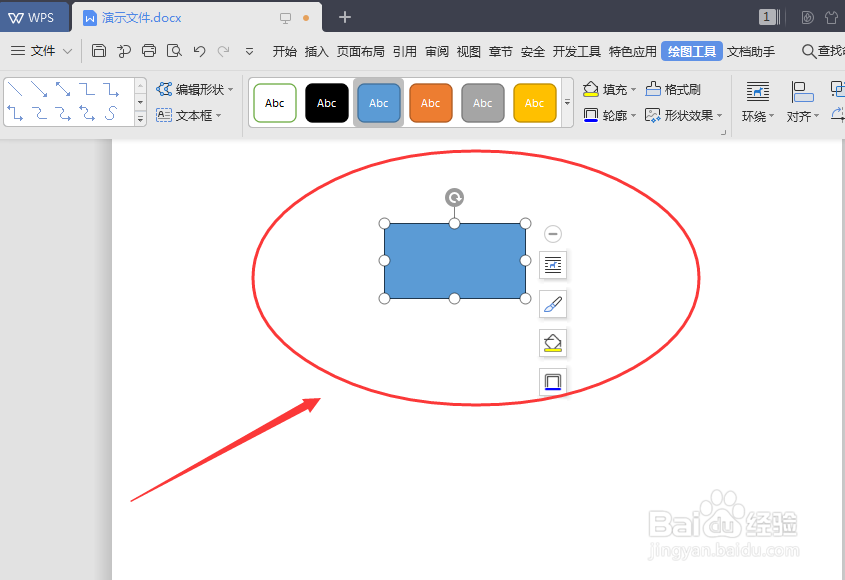Click floating style brush icon
Viewport: 845px width, 580px height.
point(553,304)
